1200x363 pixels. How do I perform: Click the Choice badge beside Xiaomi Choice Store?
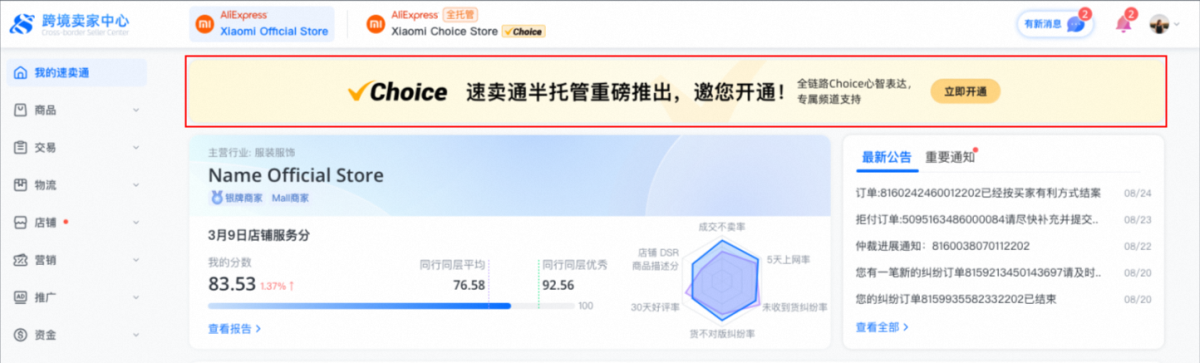tap(523, 32)
